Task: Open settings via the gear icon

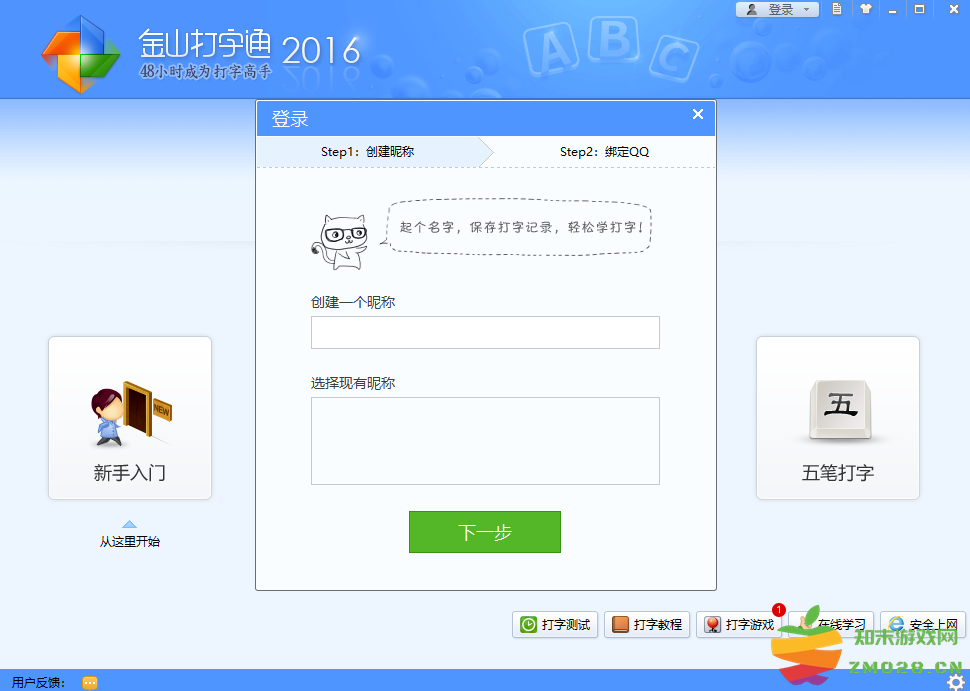Action: (x=955, y=682)
